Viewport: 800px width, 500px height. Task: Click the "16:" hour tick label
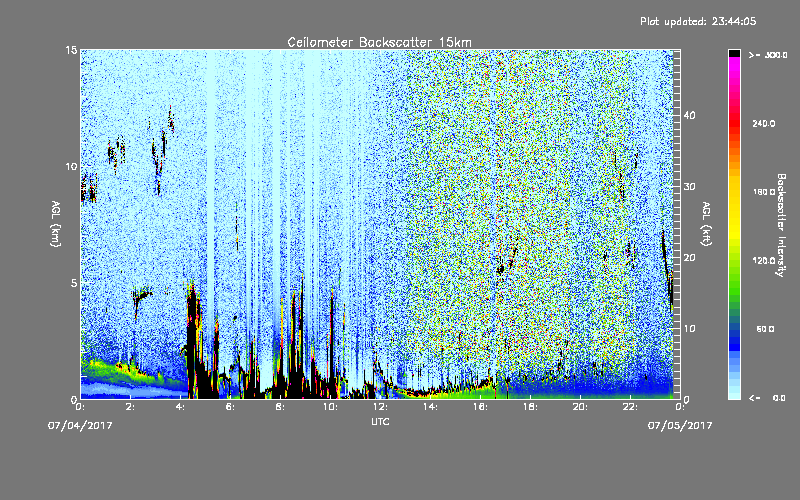(480, 407)
